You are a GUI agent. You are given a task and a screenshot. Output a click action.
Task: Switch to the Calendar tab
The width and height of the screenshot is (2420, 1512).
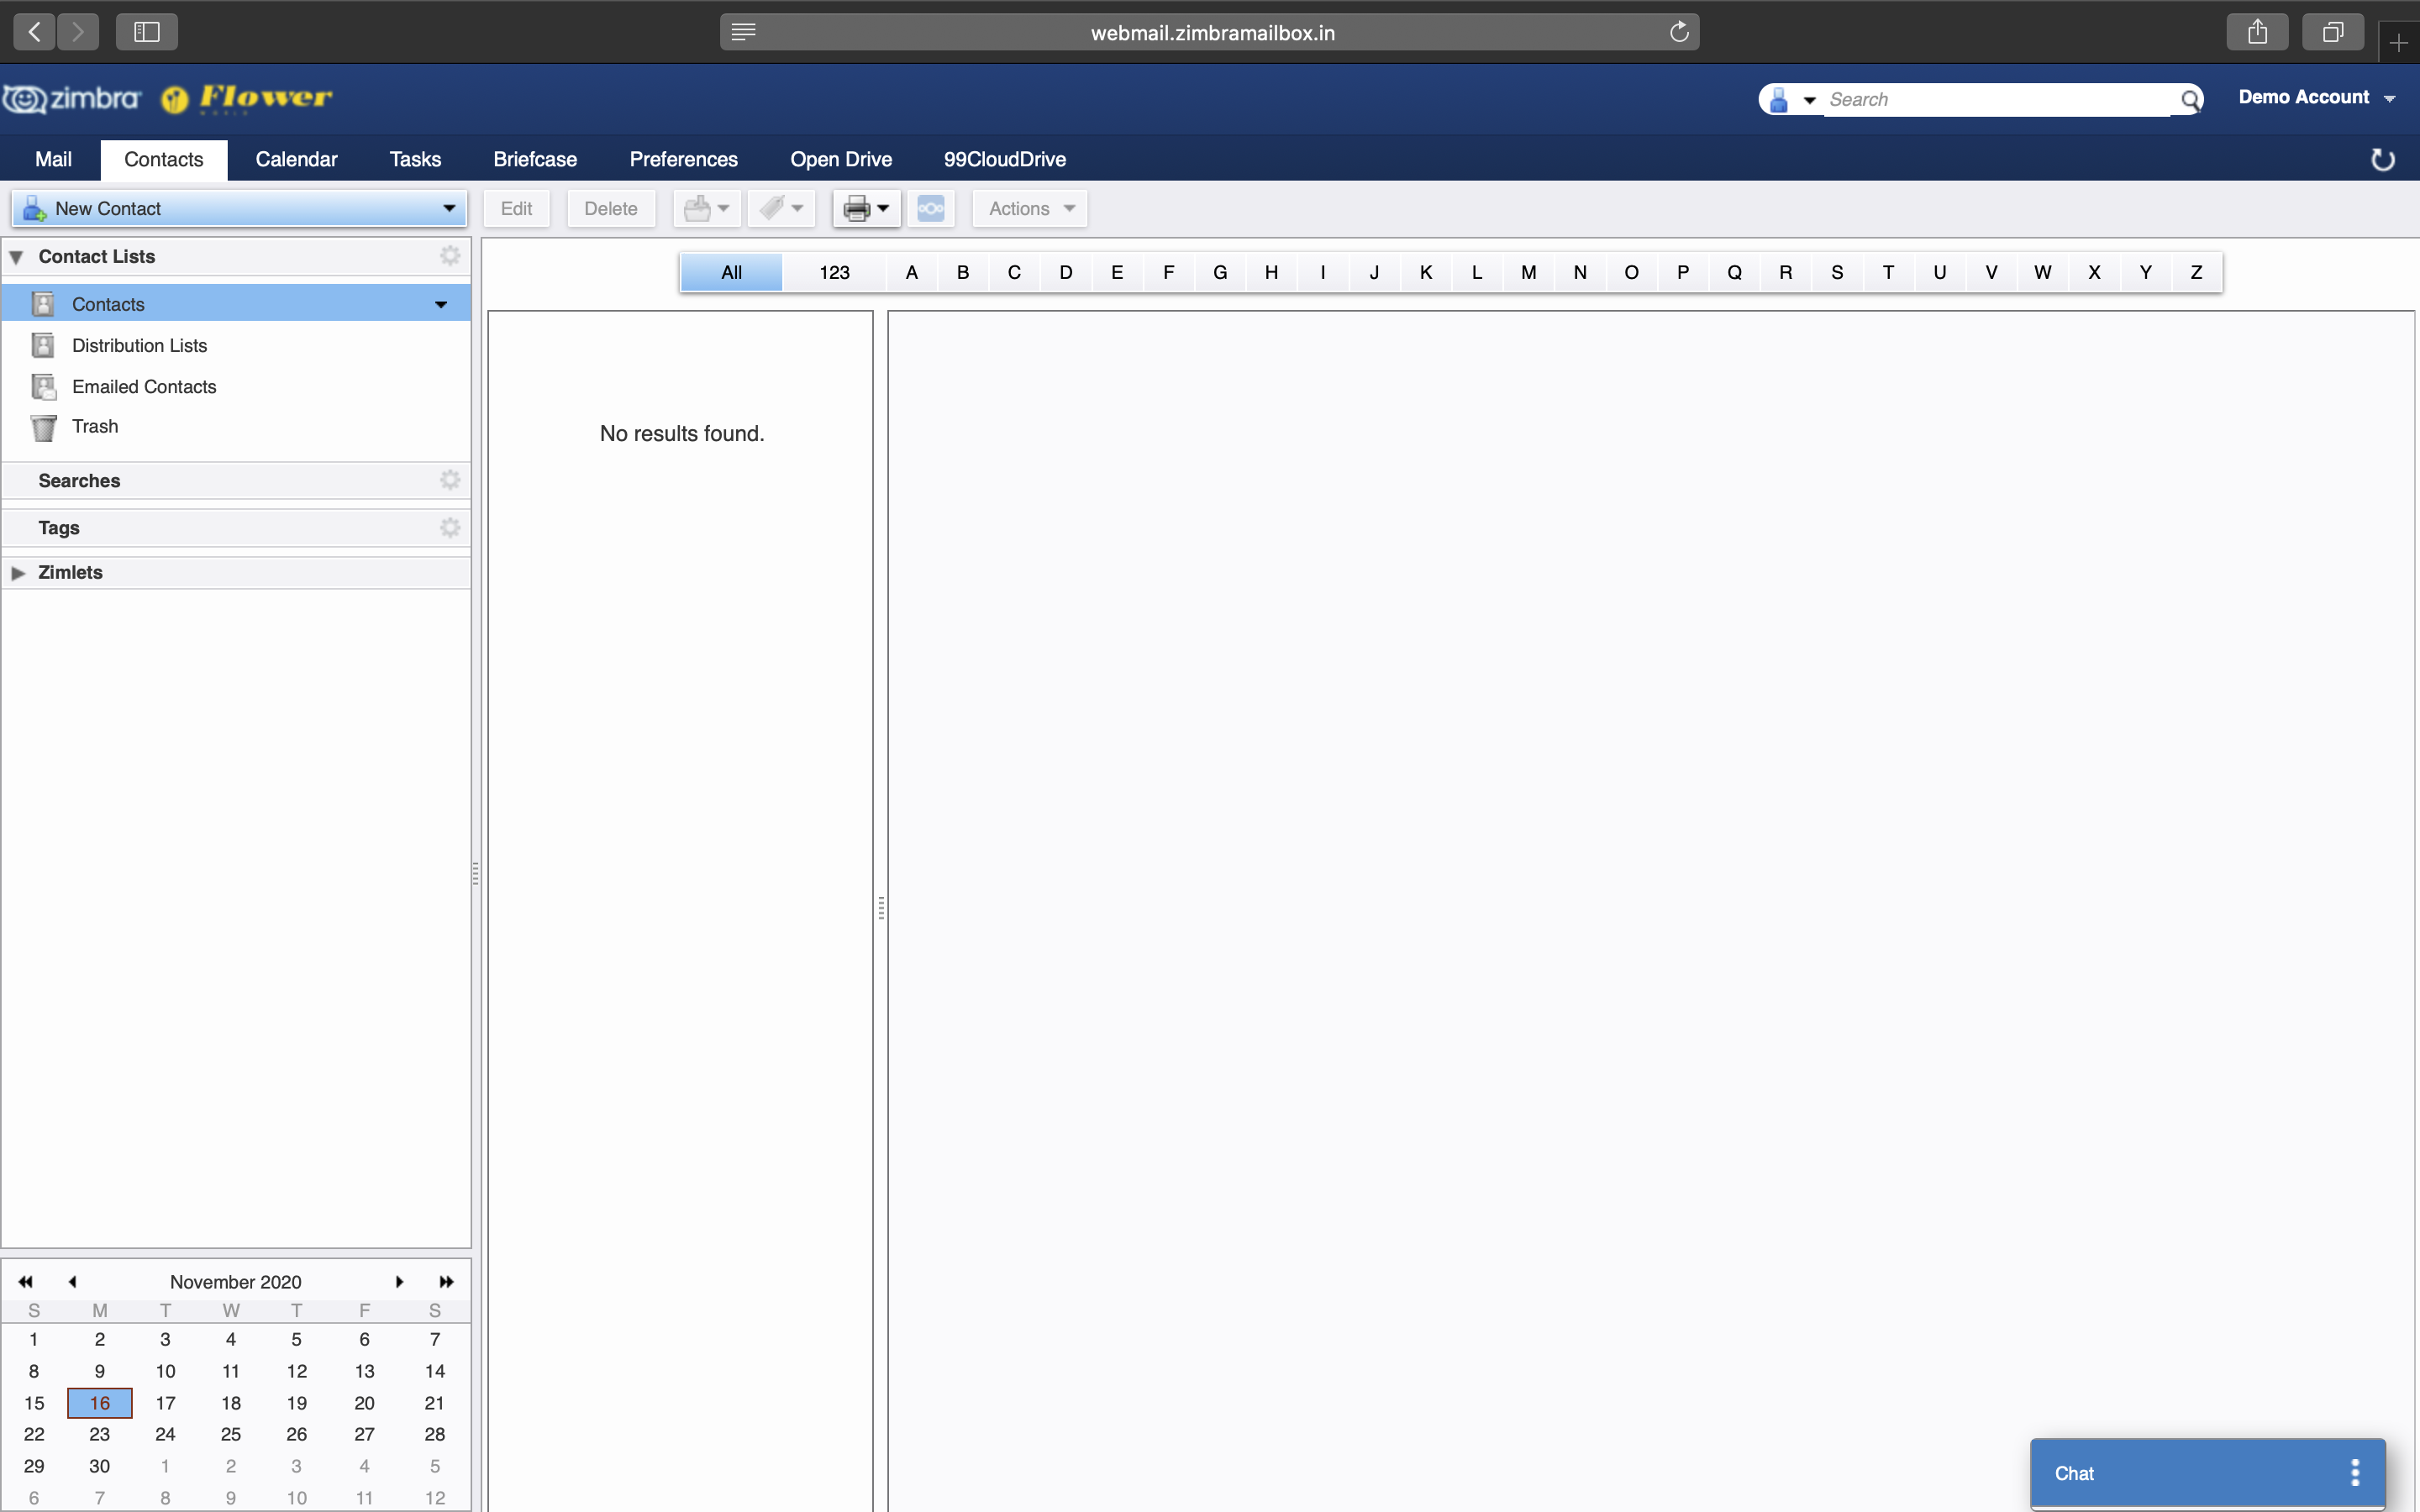click(296, 159)
